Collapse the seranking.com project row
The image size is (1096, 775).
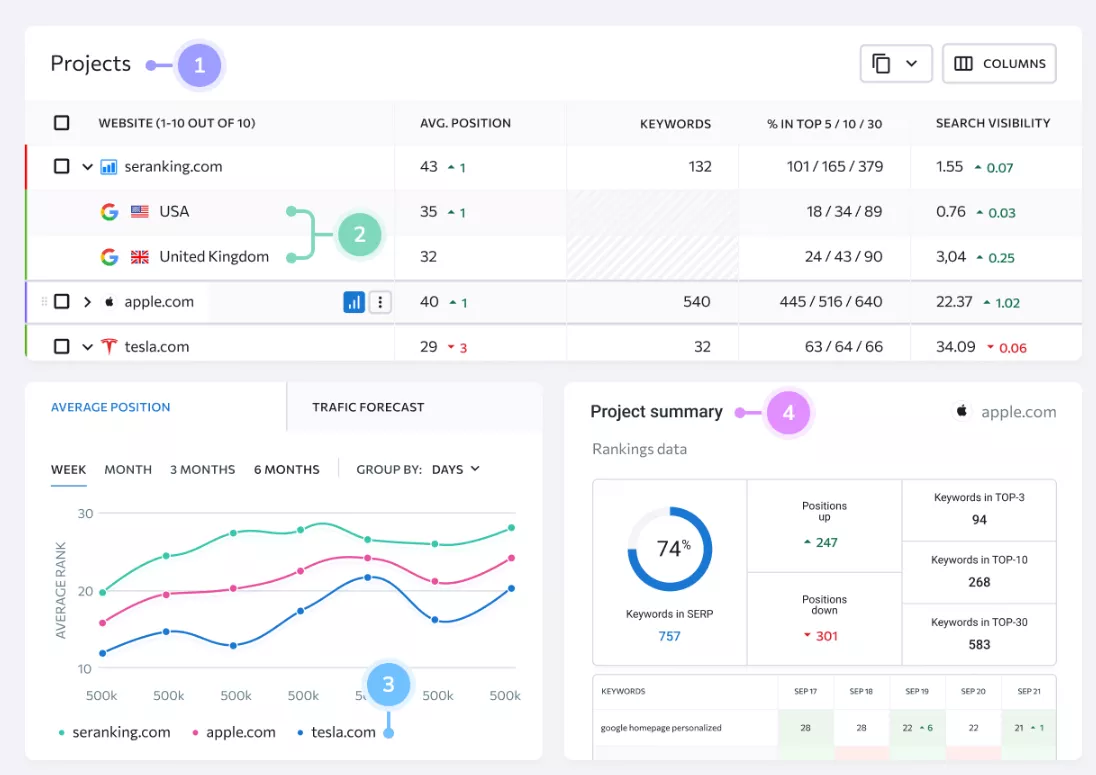[x=87, y=167]
